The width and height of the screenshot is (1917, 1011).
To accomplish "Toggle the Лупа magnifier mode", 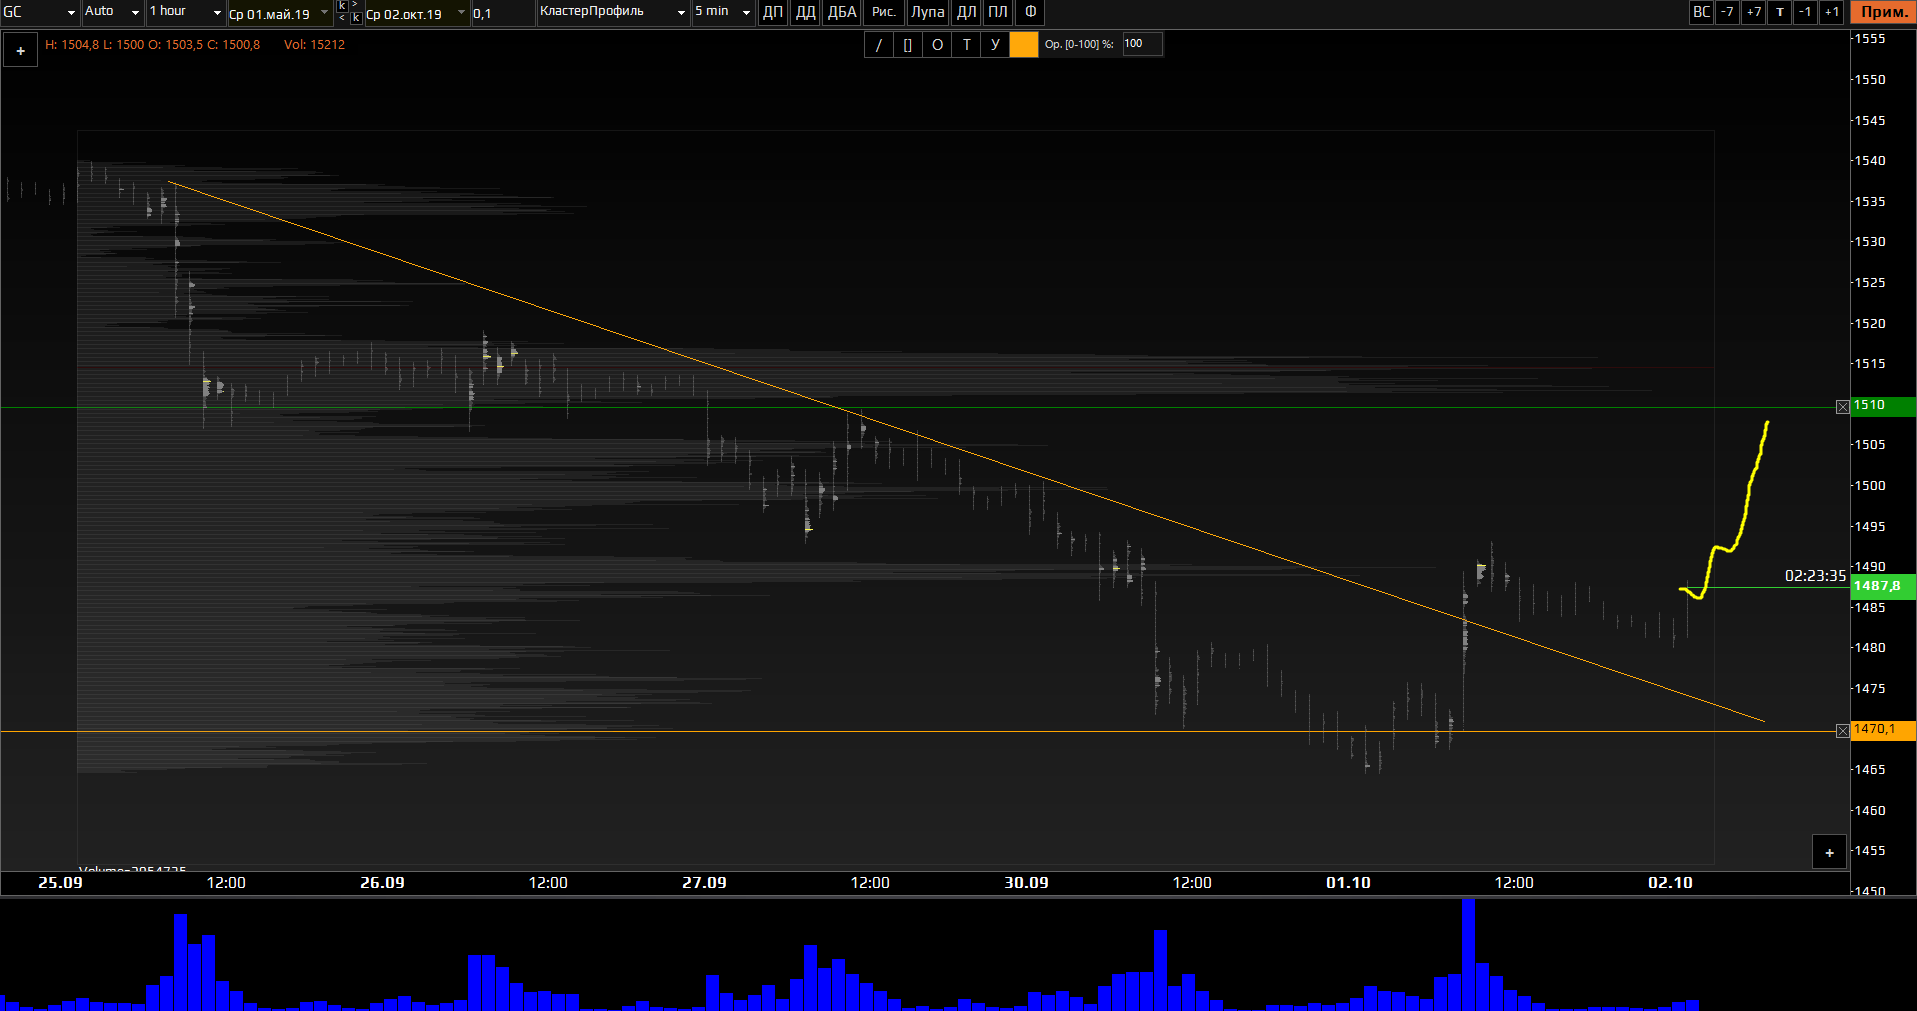I will click(927, 12).
